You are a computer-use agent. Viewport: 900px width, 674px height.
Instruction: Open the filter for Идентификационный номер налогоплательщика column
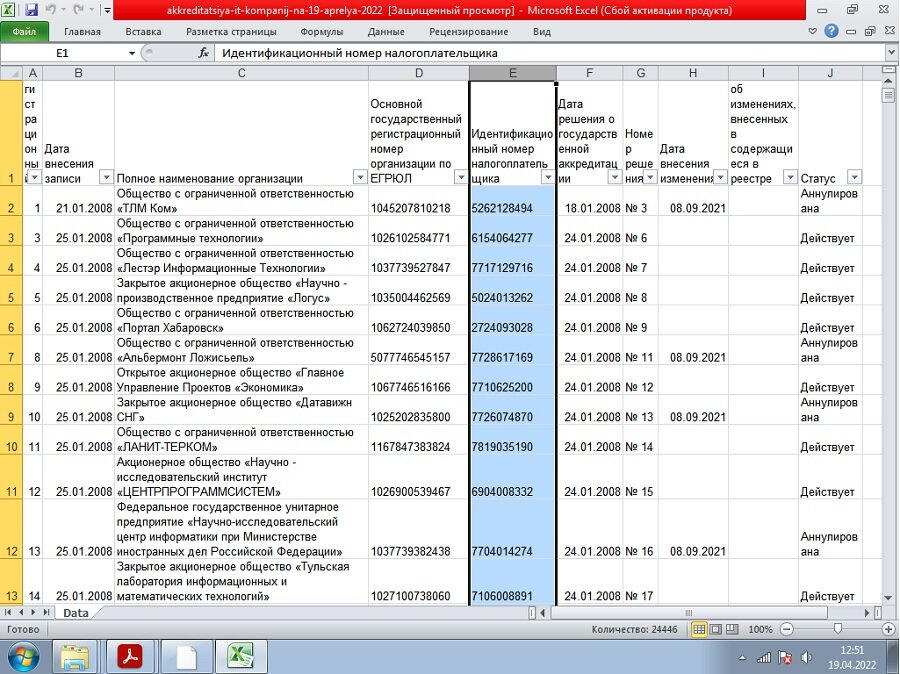[x=548, y=177]
